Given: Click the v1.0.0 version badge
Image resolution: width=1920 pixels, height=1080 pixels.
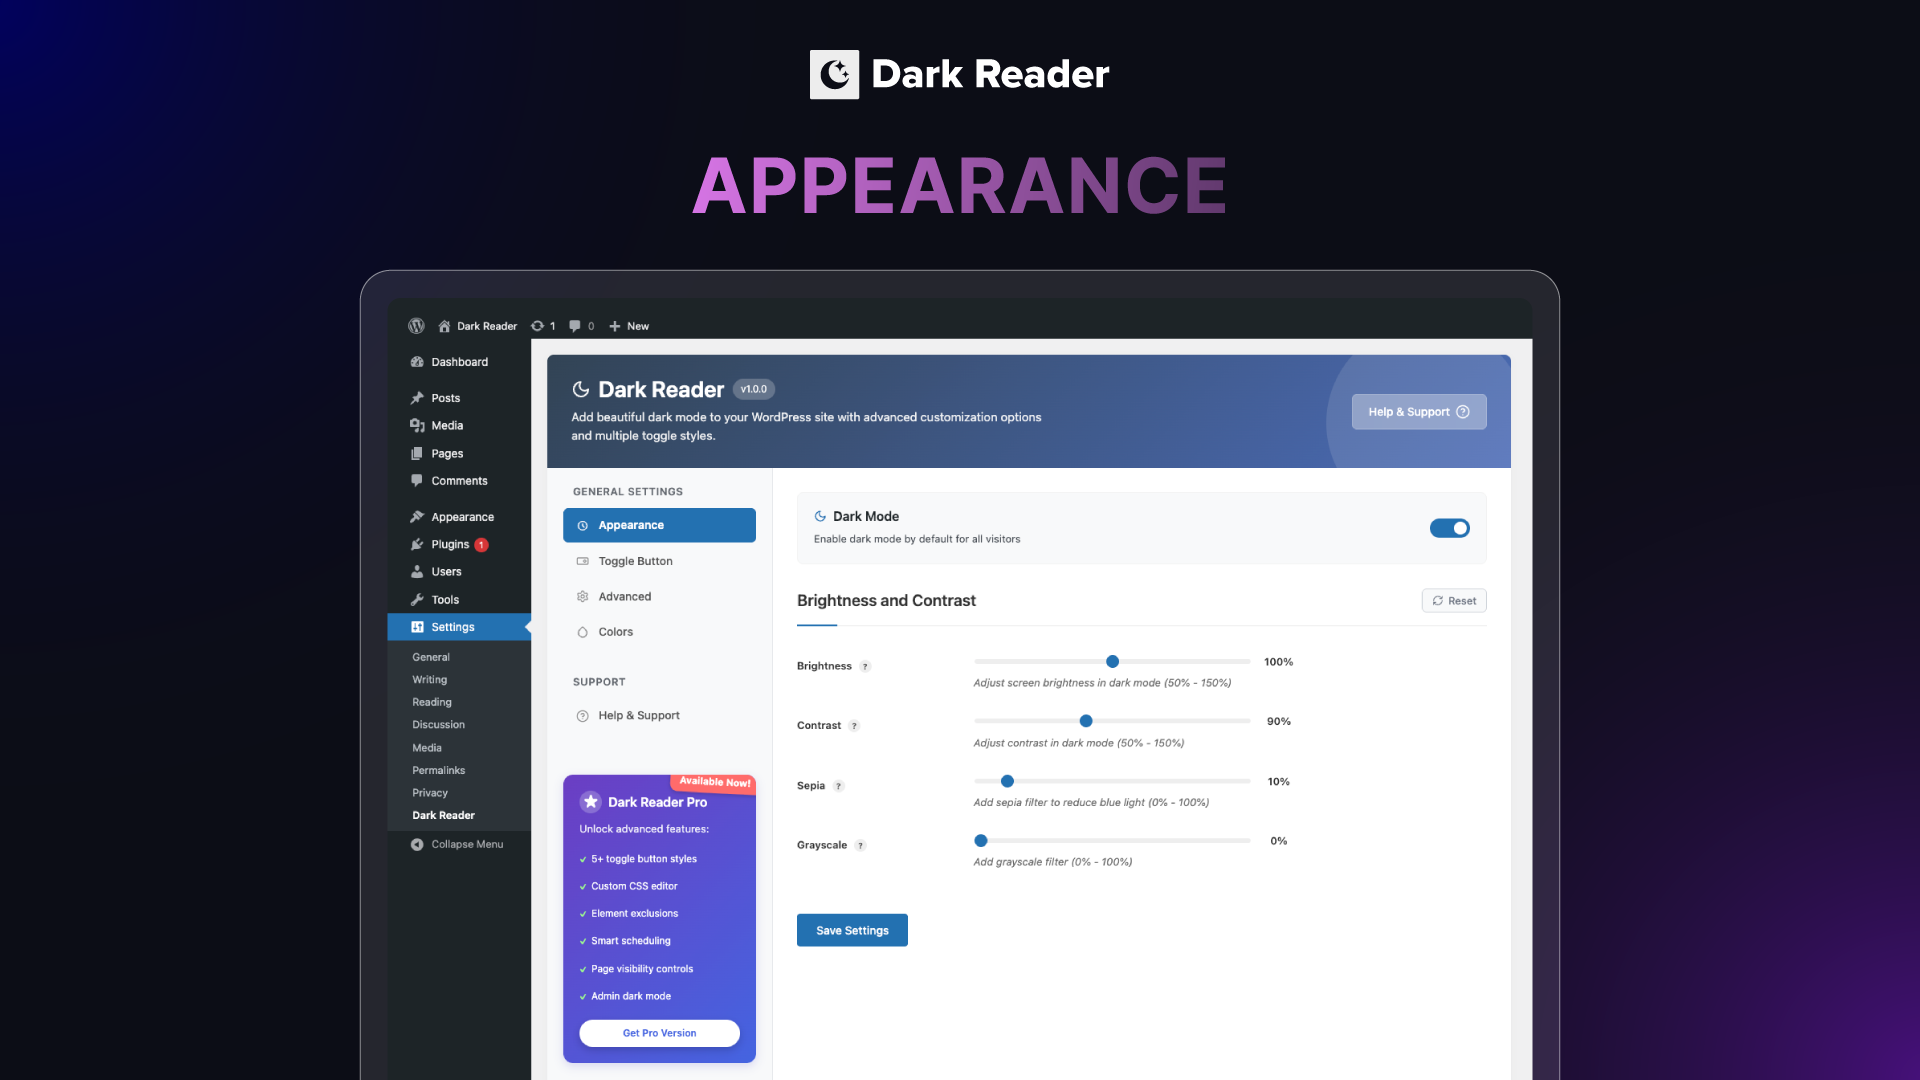Looking at the screenshot, I should pos(754,389).
